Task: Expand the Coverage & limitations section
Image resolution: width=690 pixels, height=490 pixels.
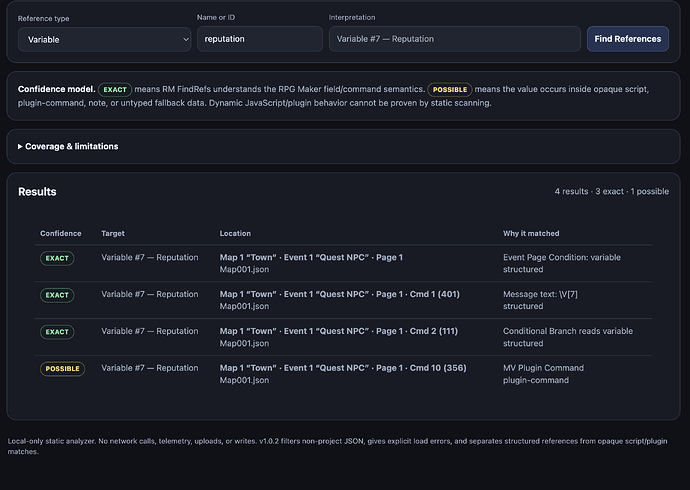Action: click(x=68, y=146)
